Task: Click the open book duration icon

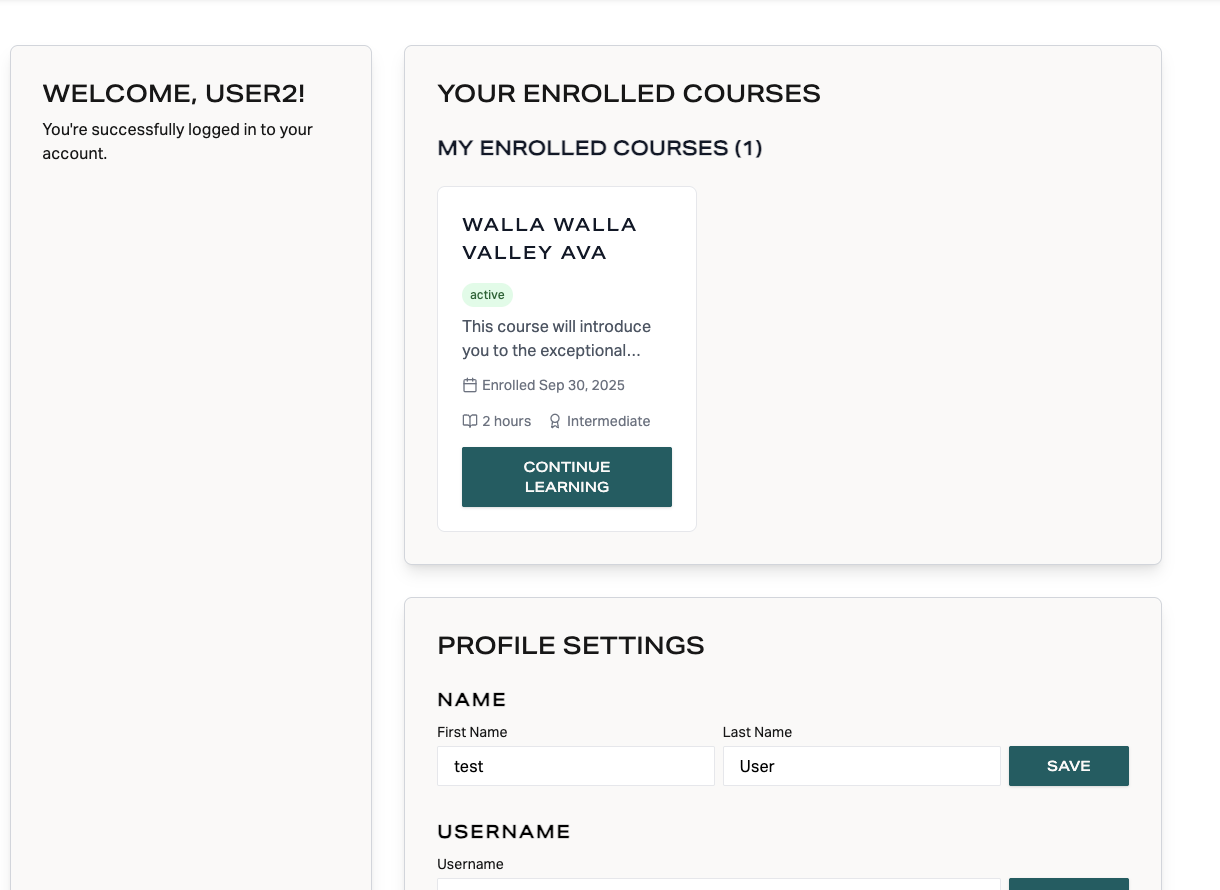Action: [470, 421]
